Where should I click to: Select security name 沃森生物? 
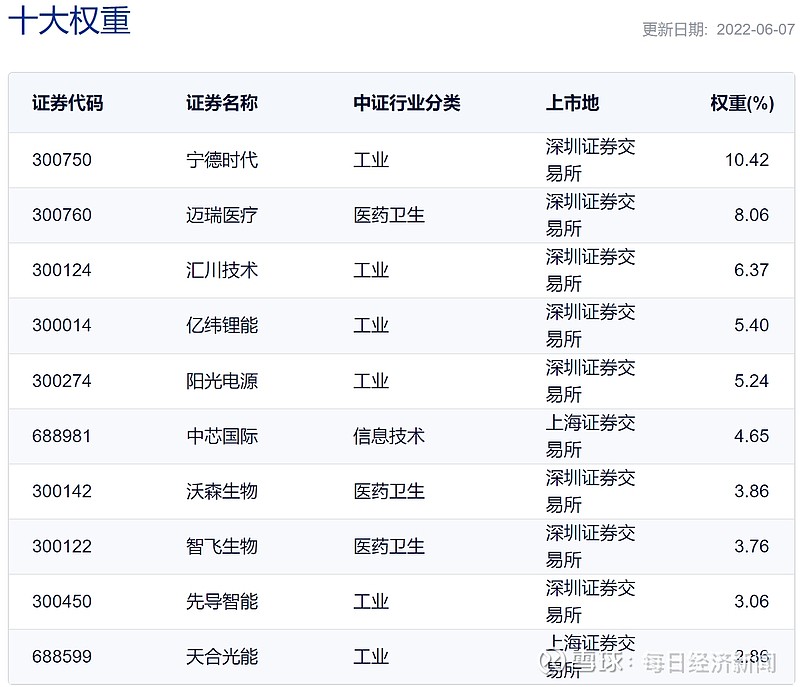(222, 491)
